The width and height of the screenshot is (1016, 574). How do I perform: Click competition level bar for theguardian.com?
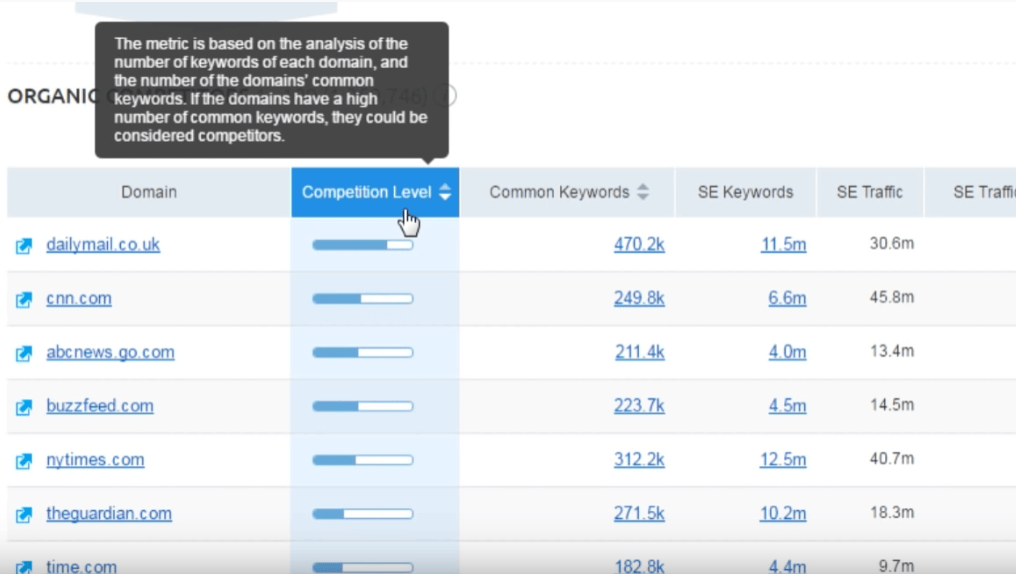(x=362, y=514)
